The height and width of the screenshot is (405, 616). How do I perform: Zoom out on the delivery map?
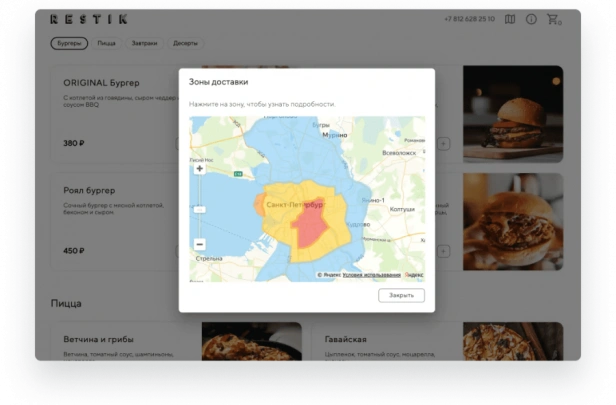(x=199, y=244)
